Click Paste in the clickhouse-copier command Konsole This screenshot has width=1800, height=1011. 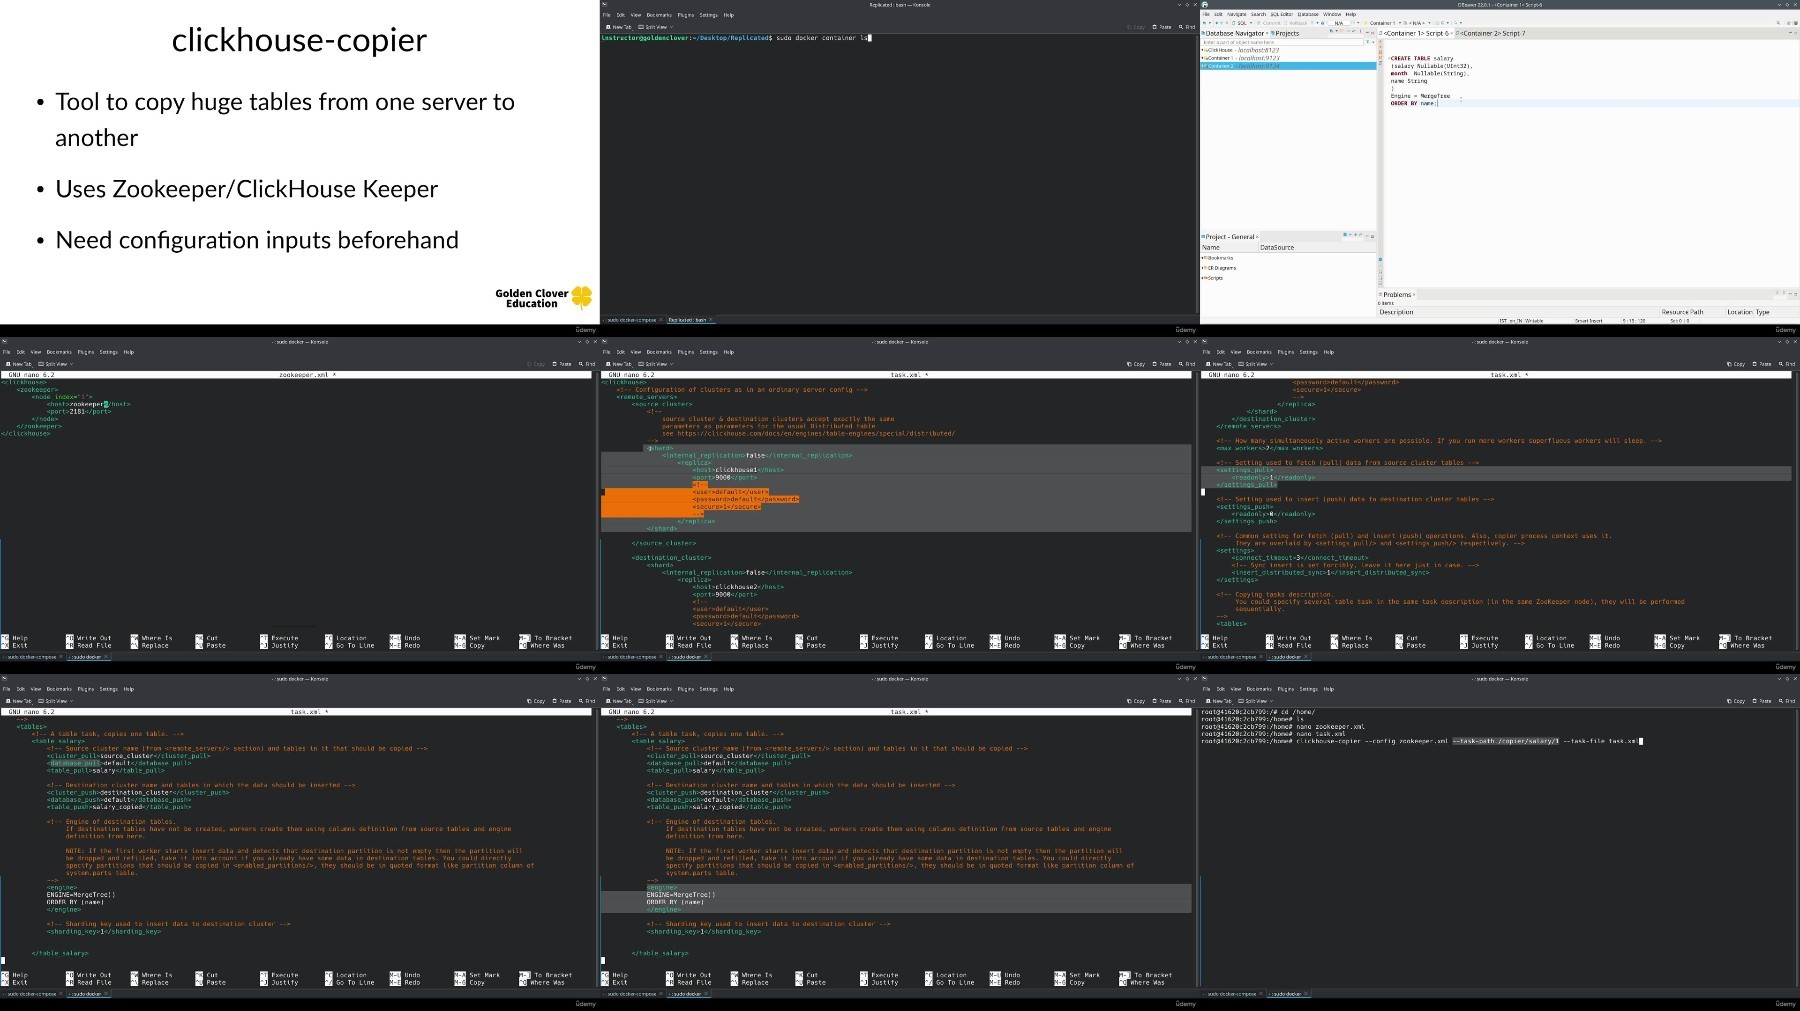pos(1762,701)
